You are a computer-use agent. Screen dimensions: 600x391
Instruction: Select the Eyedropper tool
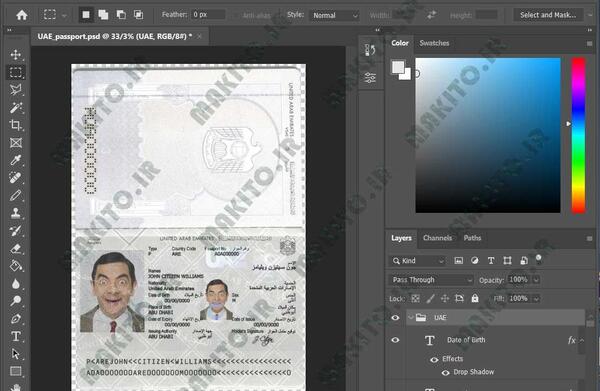(x=16, y=160)
